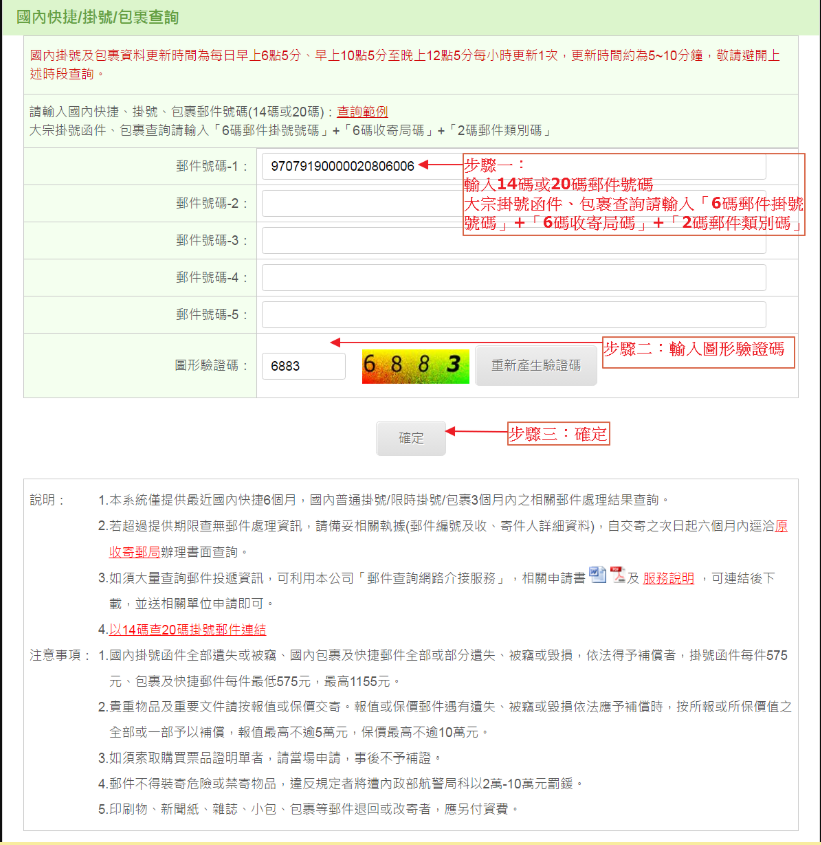The width and height of the screenshot is (821, 845).
Task: Focus the 郵件號碼-2 input field
Action: tap(514, 204)
